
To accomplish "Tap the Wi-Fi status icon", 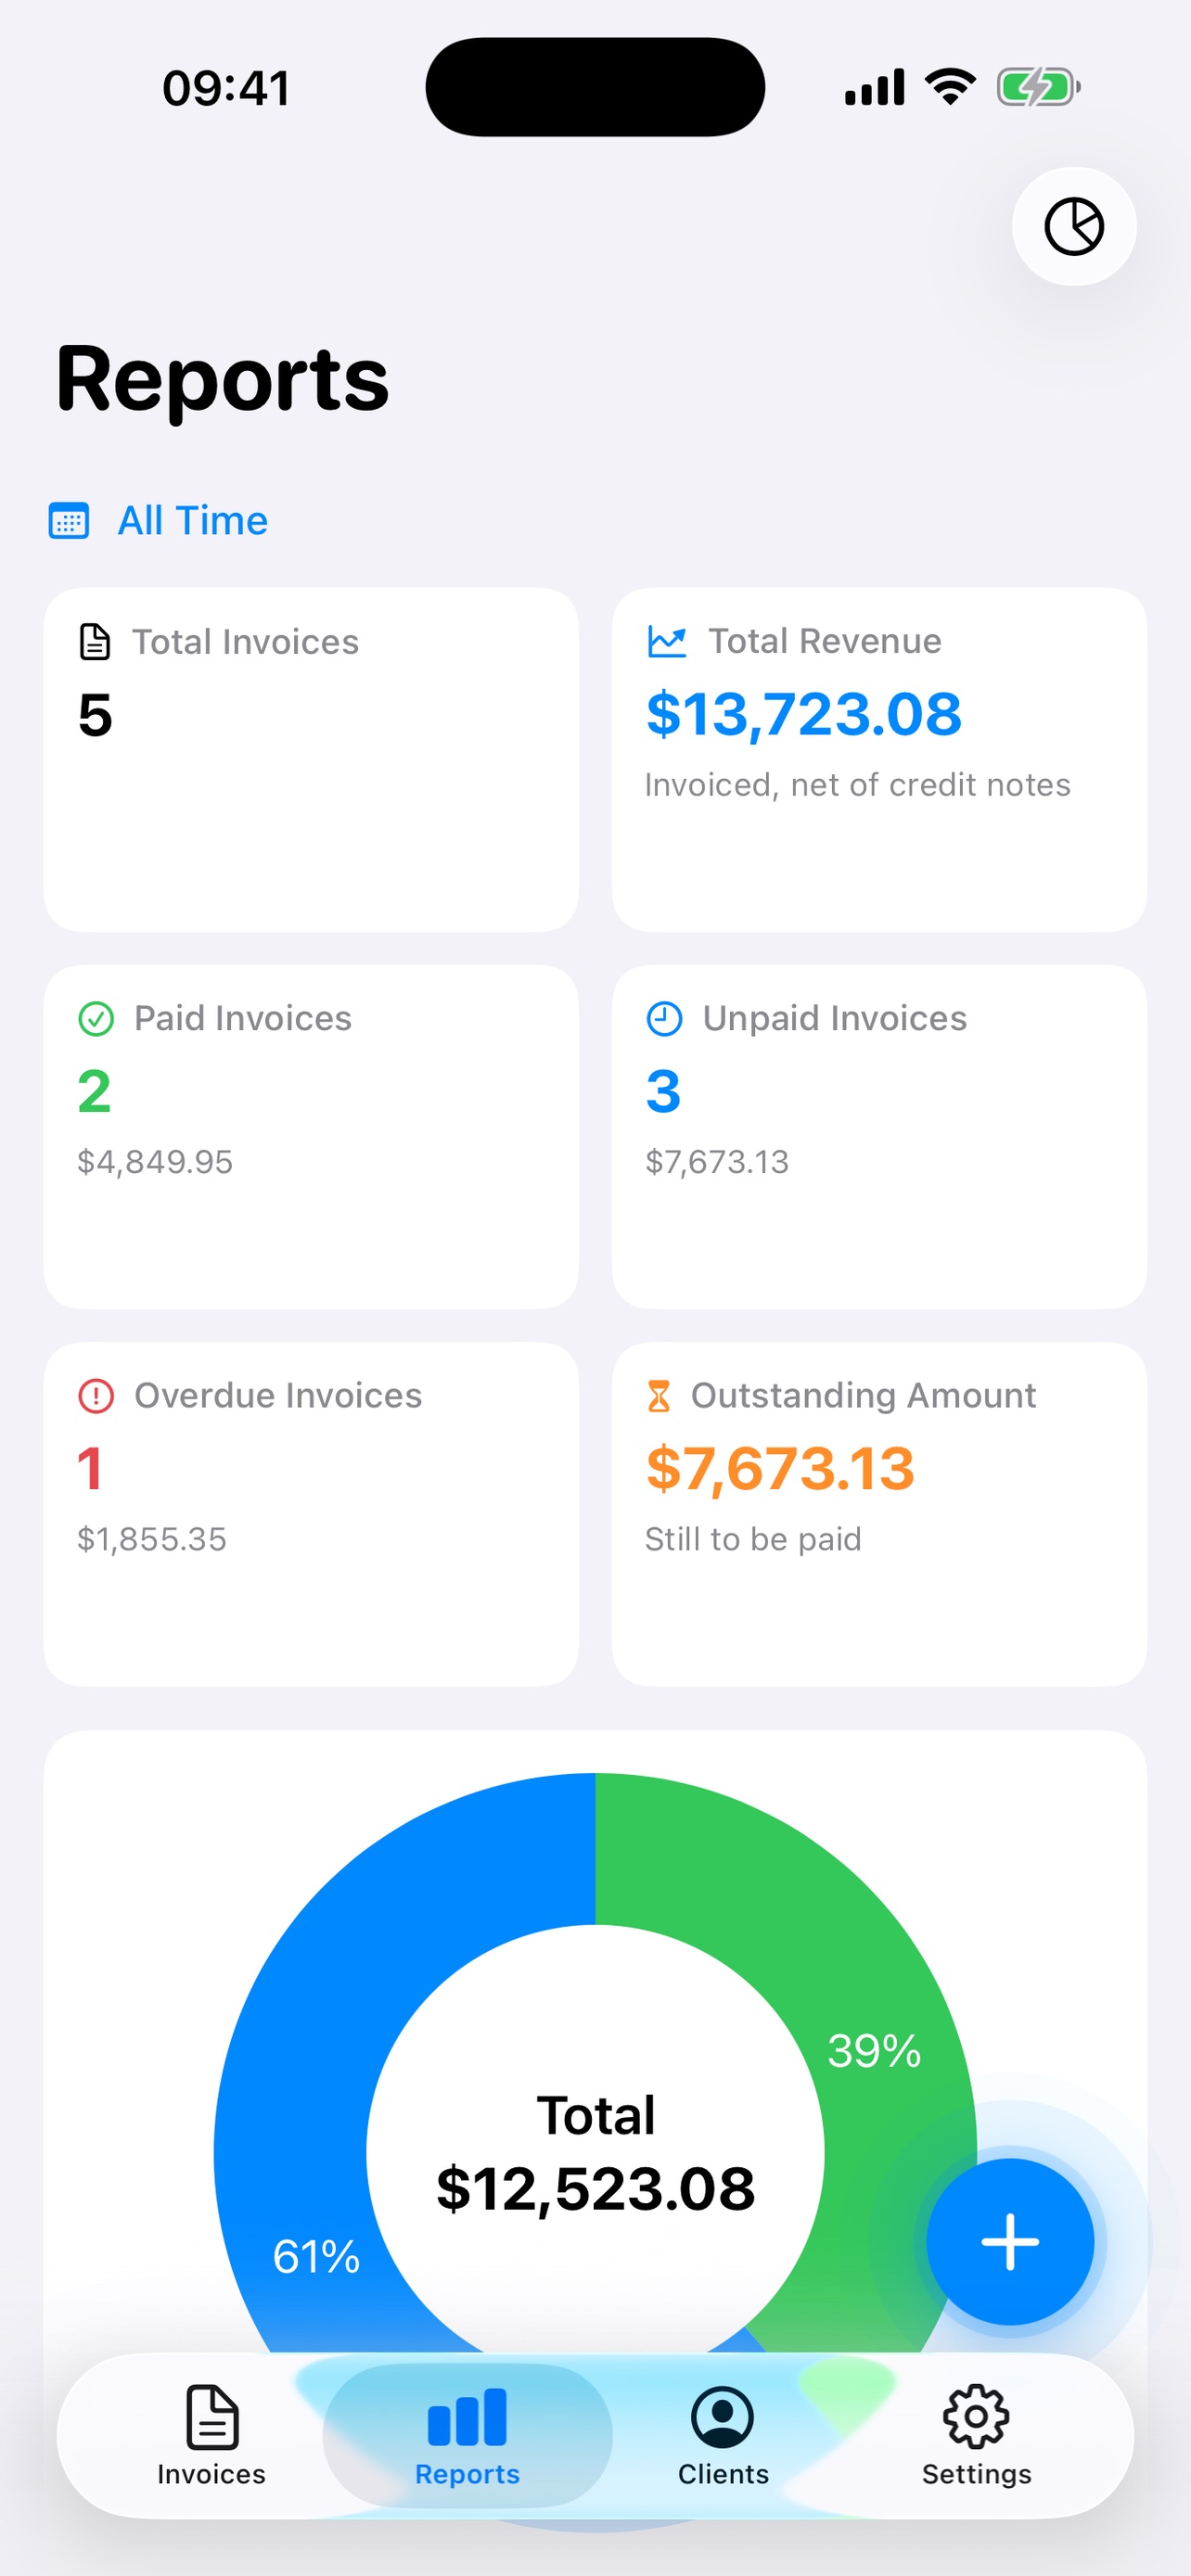I will click(950, 87).
